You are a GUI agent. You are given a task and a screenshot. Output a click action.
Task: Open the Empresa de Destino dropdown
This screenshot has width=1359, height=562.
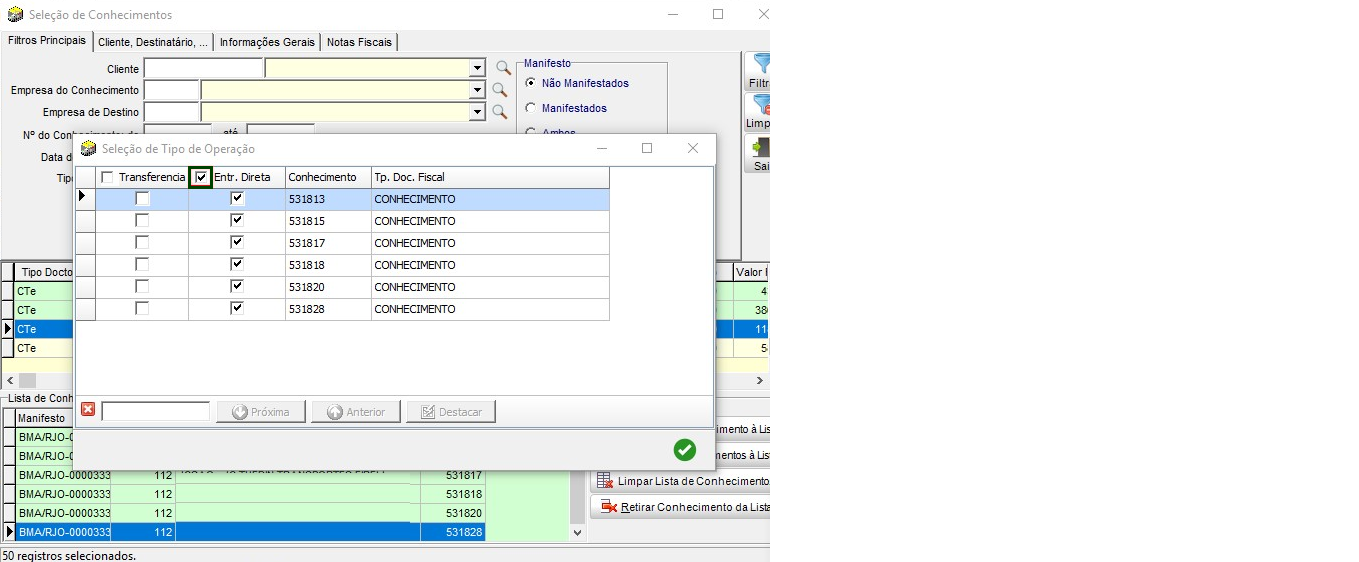pyautogui.click(x=477, y=112)
